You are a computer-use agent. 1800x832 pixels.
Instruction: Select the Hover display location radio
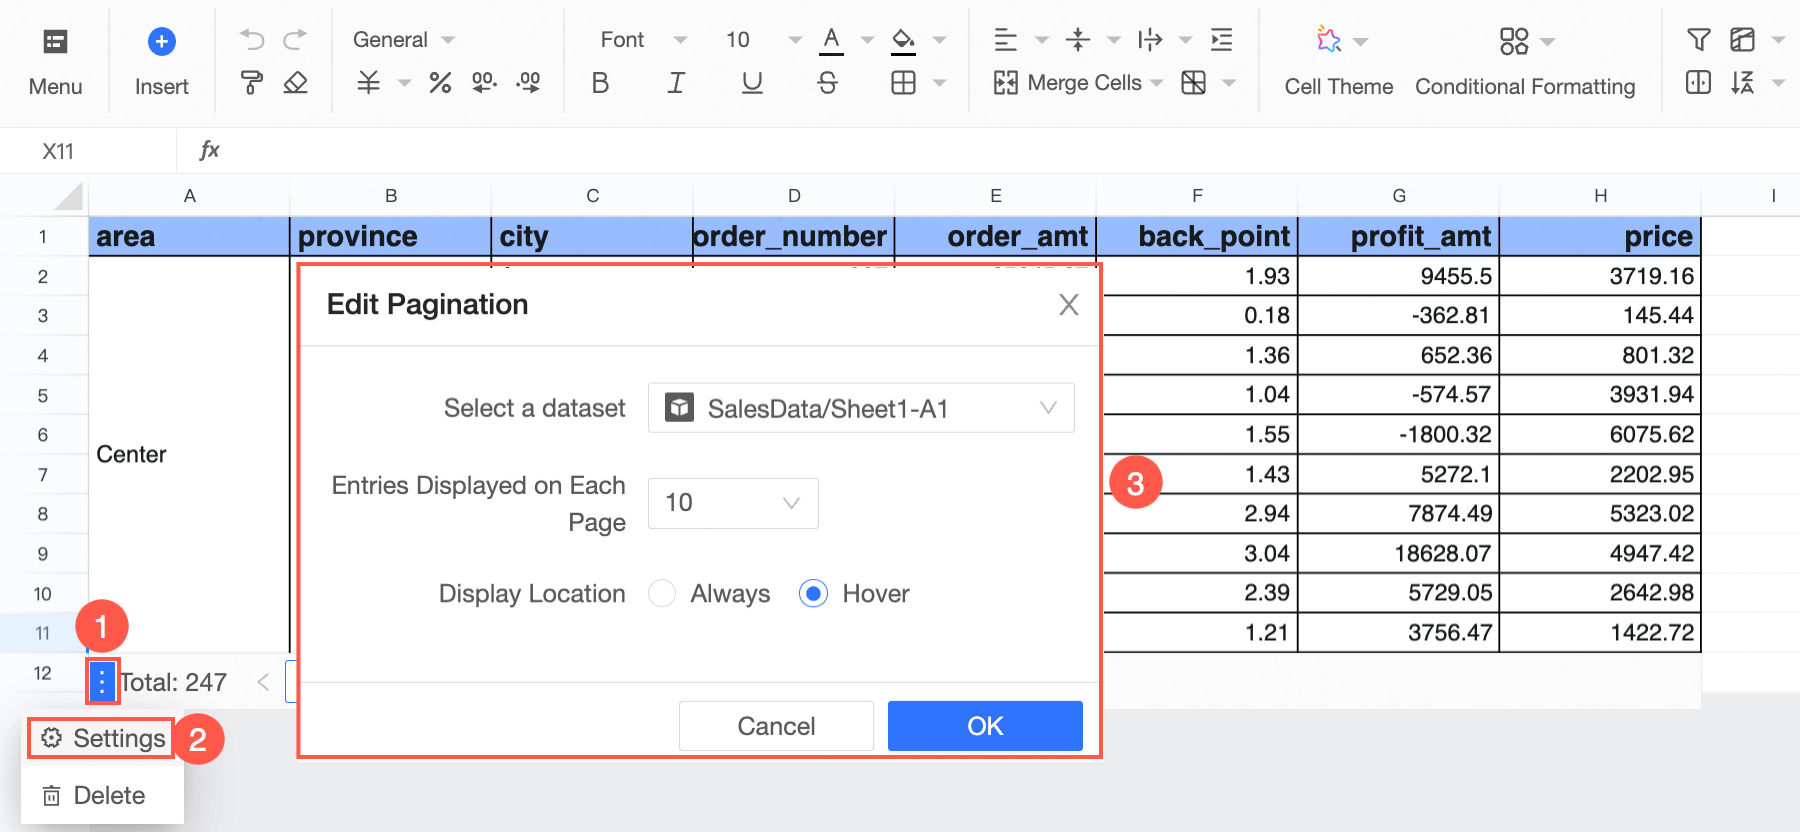pos(813,593)
